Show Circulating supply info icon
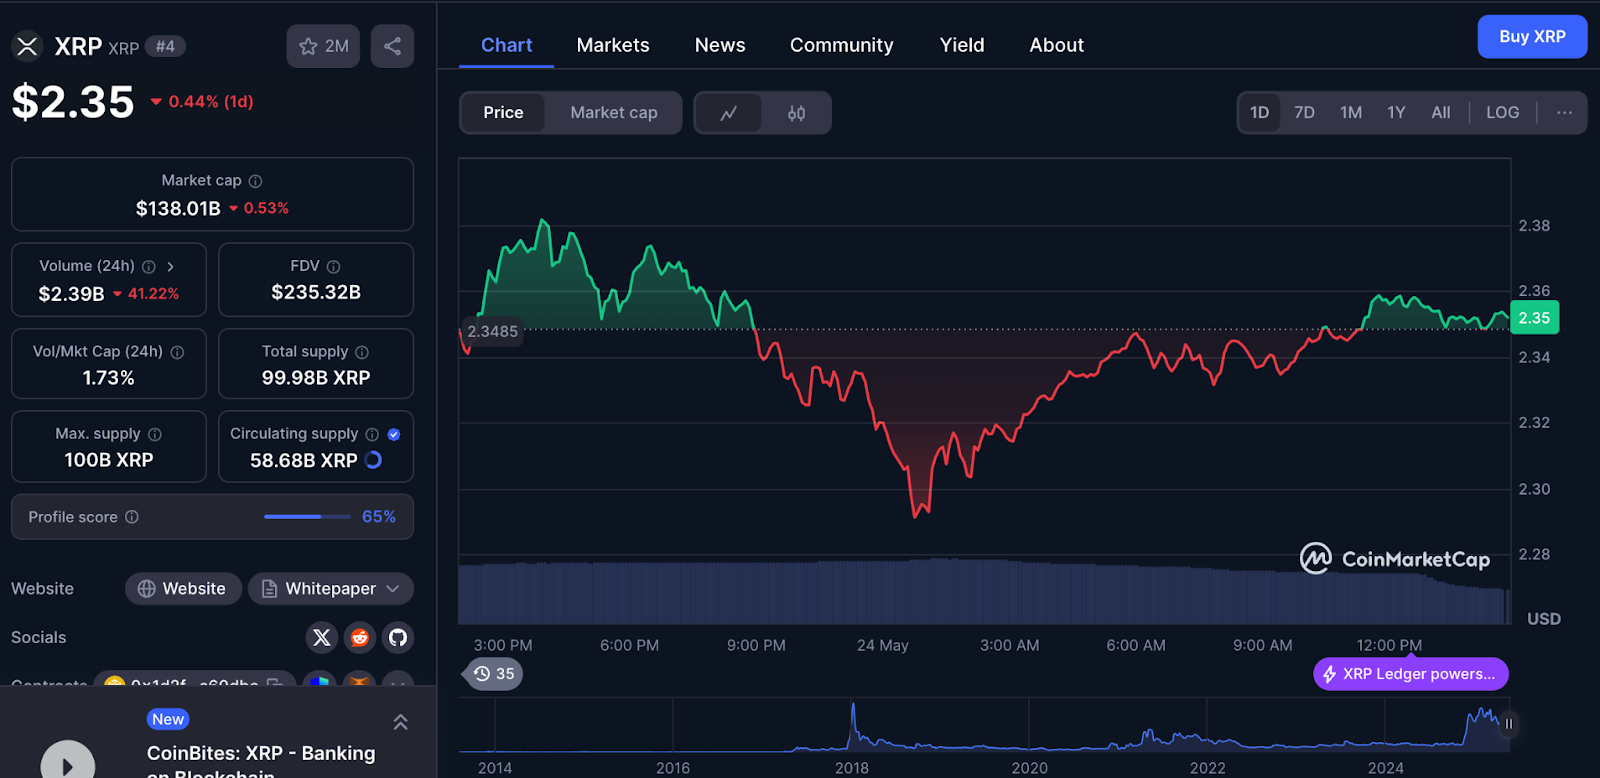 372,434
